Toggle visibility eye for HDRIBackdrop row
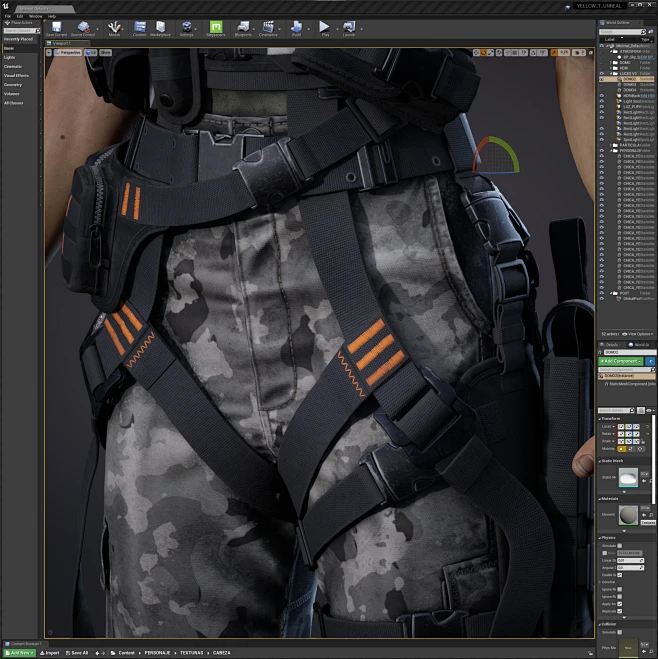Viewport: 658px width, 659px height. tap(602, 96)
